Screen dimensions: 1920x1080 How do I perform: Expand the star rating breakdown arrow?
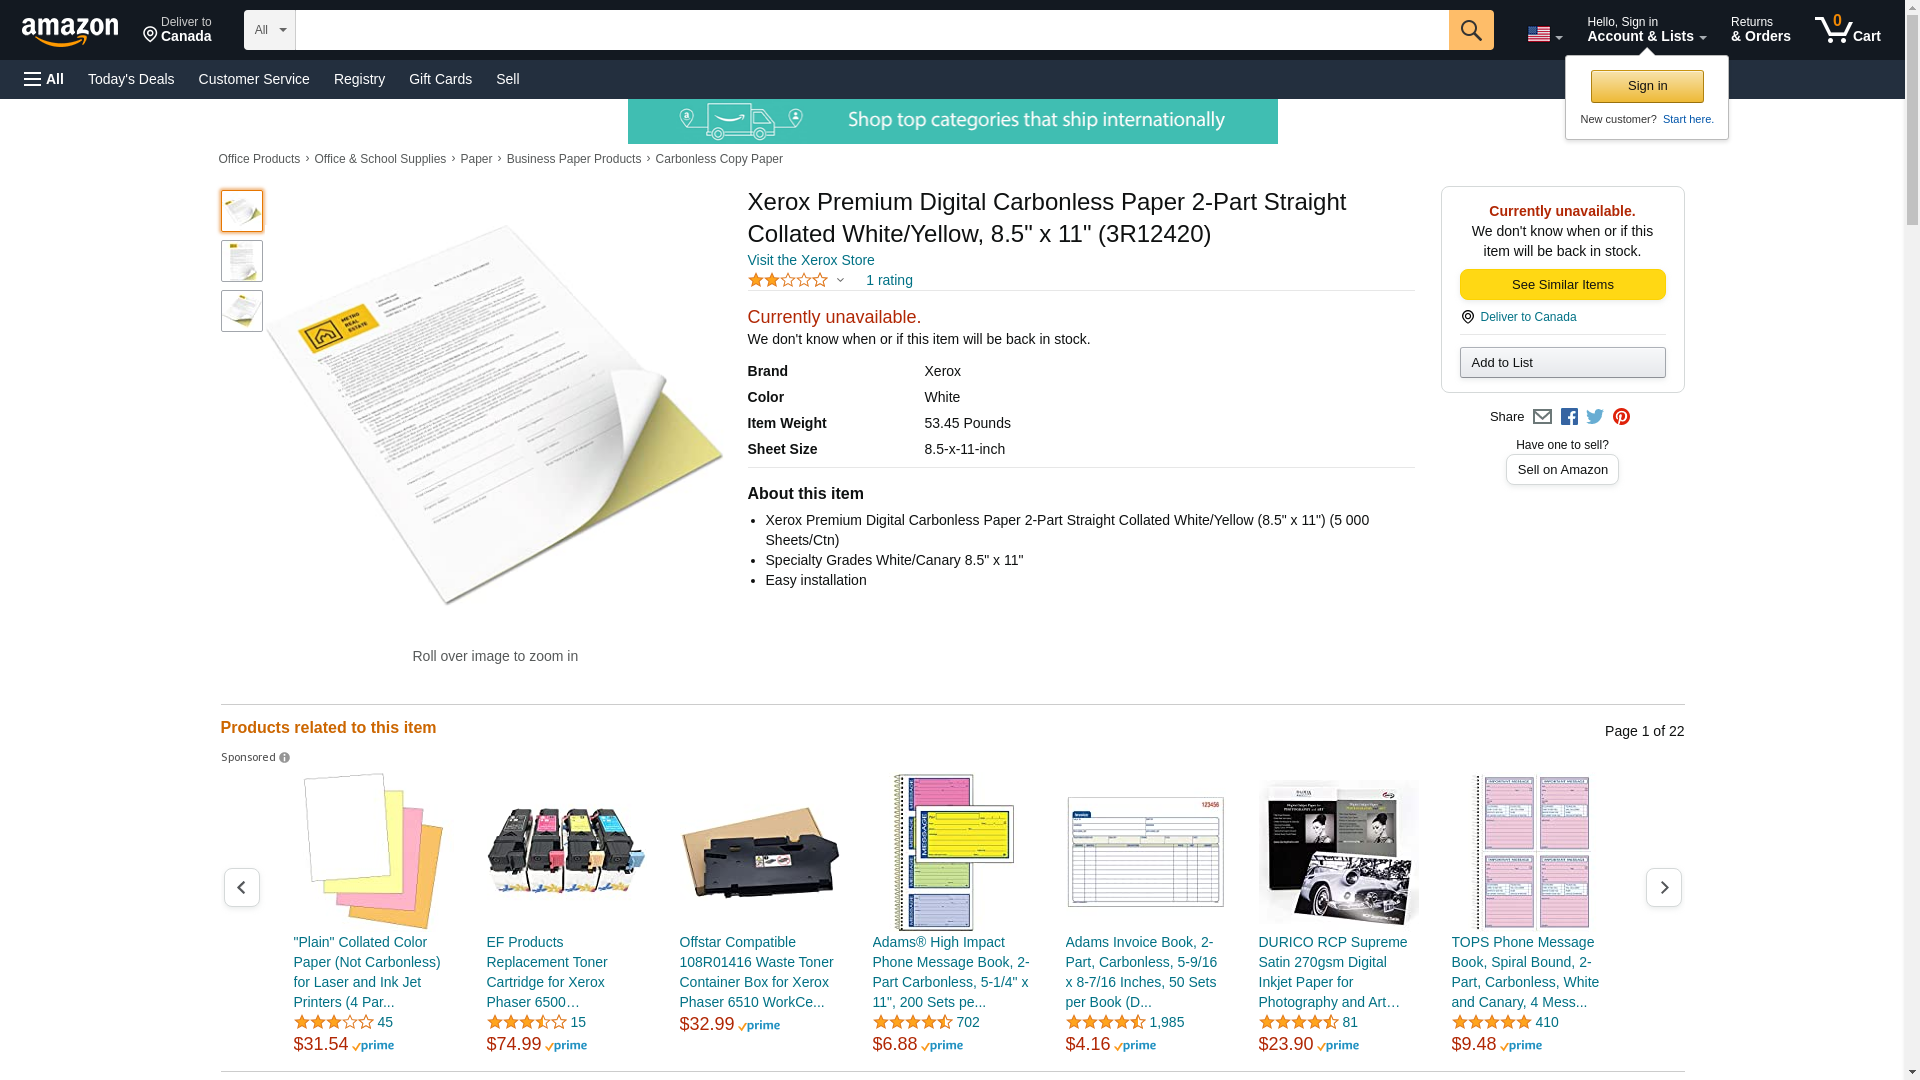[x=840, y=281]
